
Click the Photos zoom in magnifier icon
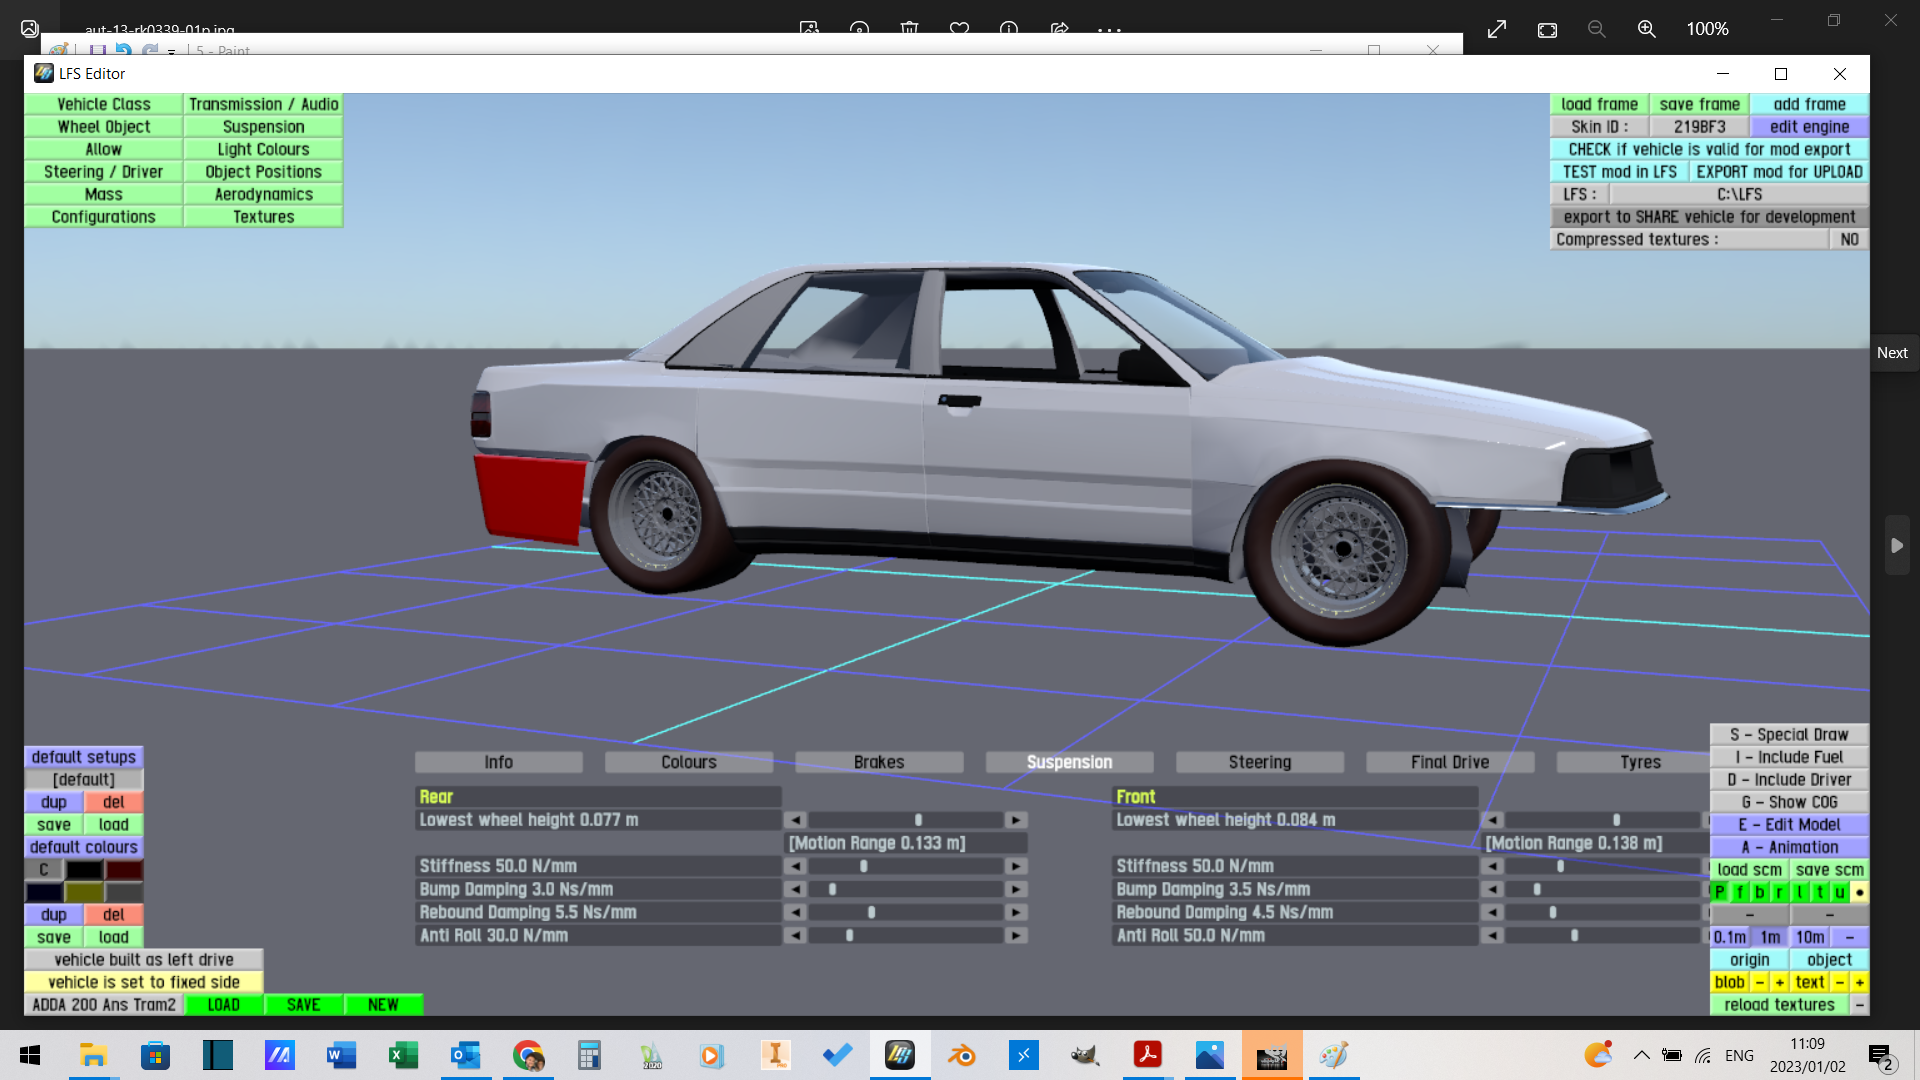tap(1646, 29)
